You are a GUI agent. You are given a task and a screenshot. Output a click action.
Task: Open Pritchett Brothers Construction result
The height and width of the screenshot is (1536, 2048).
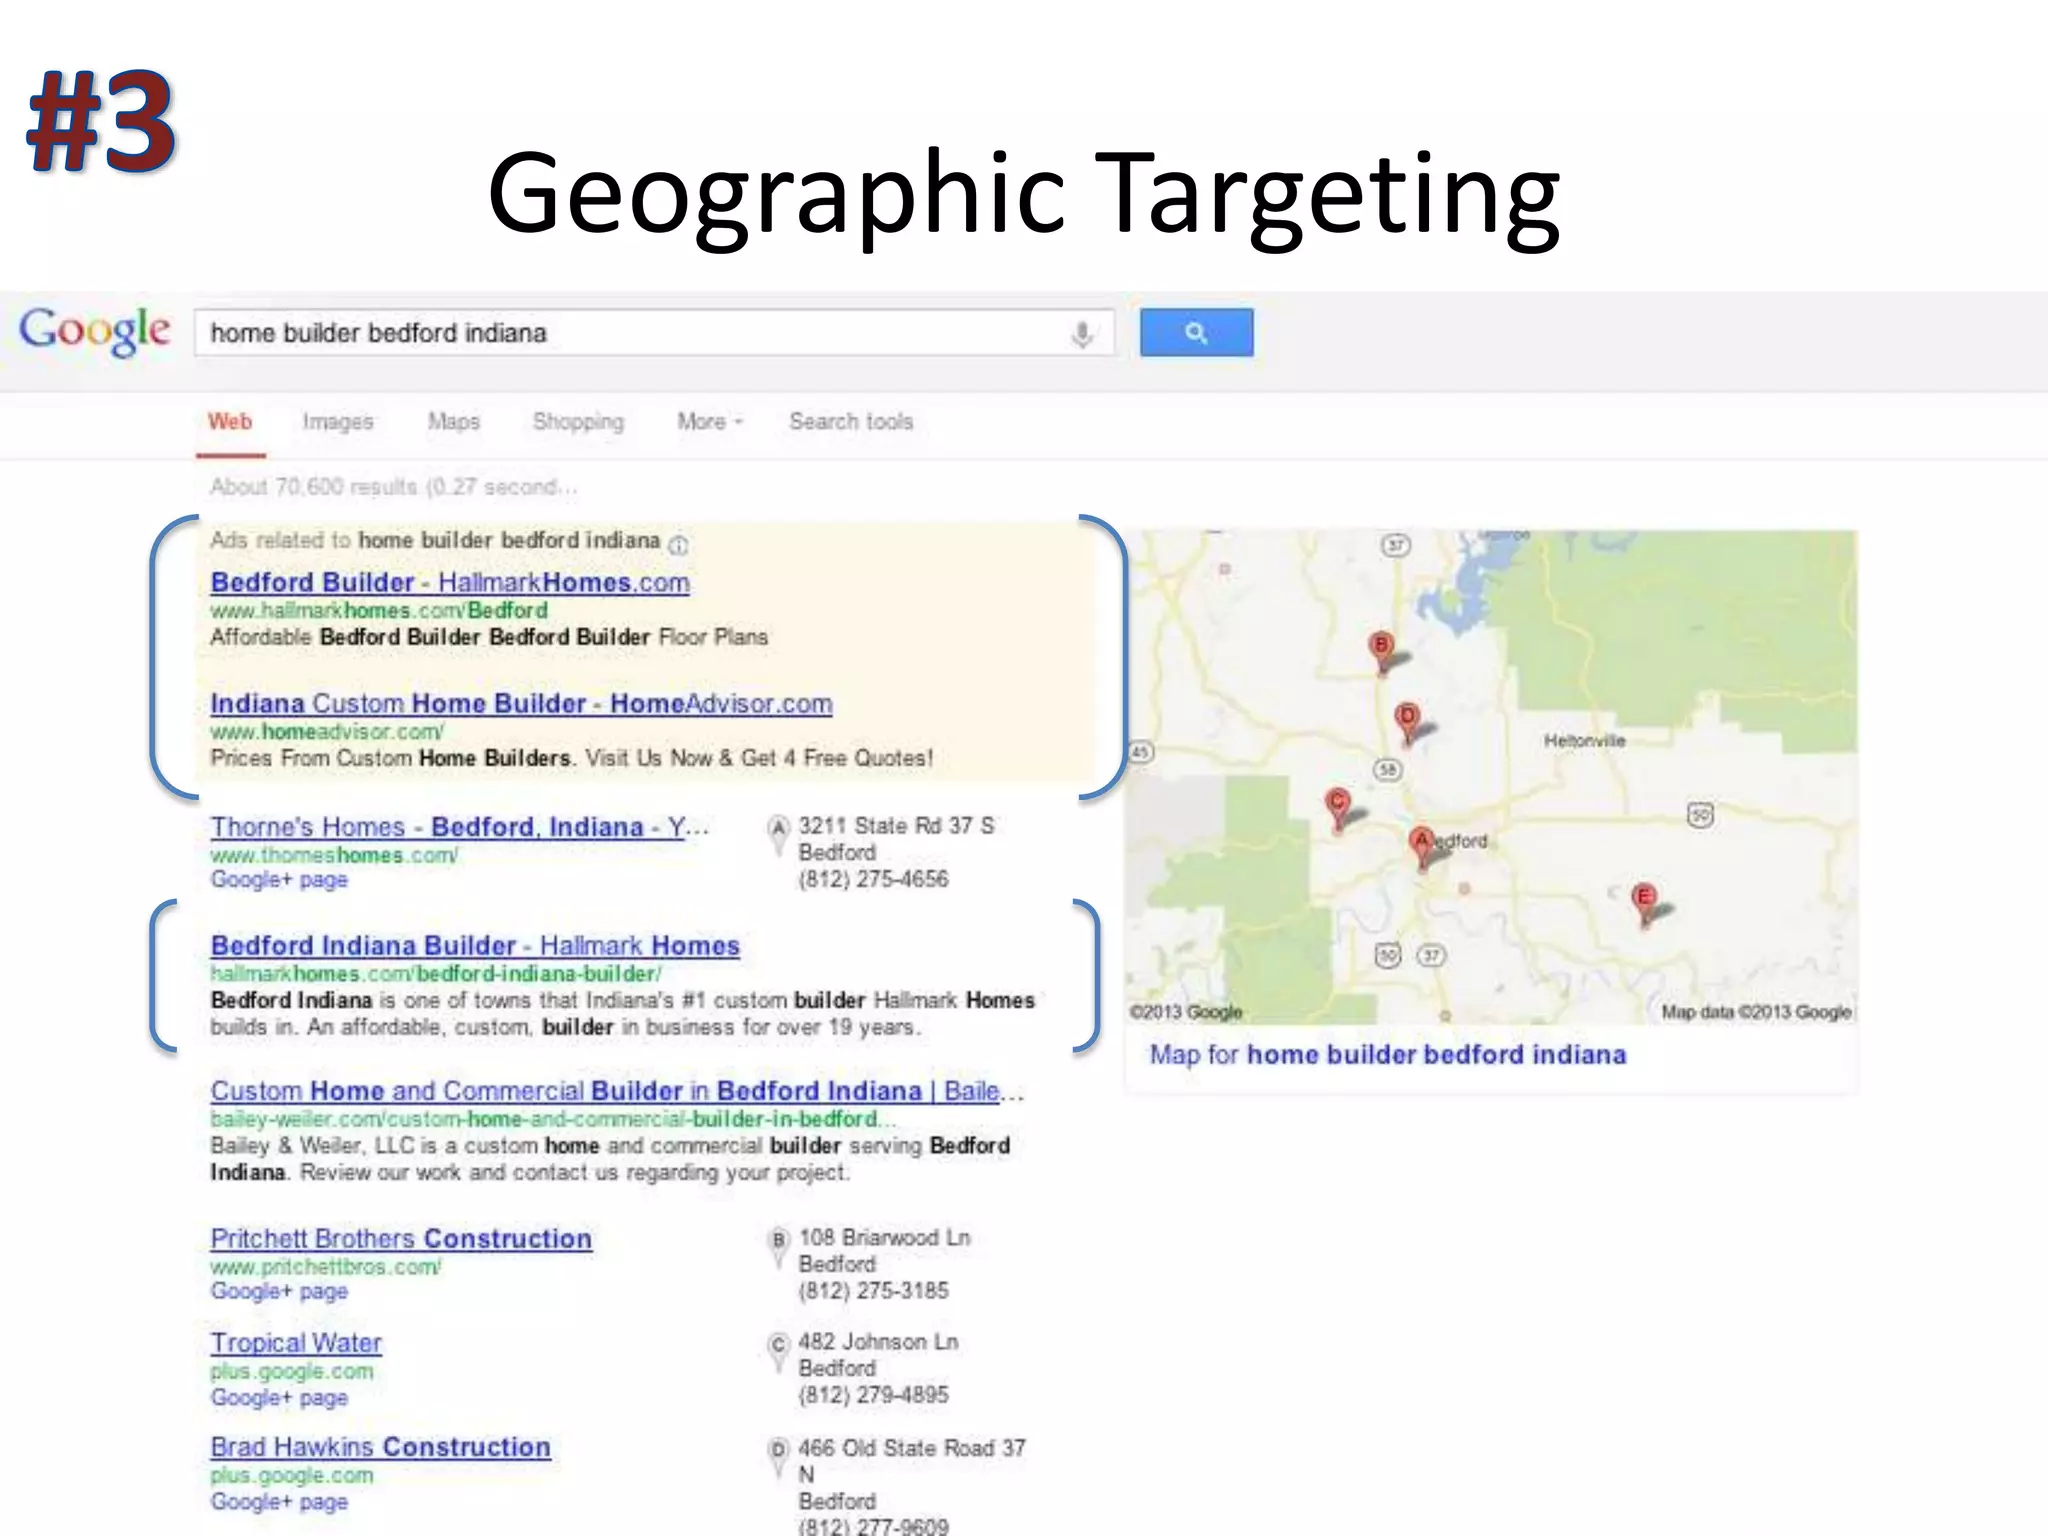click(401, 1239)
